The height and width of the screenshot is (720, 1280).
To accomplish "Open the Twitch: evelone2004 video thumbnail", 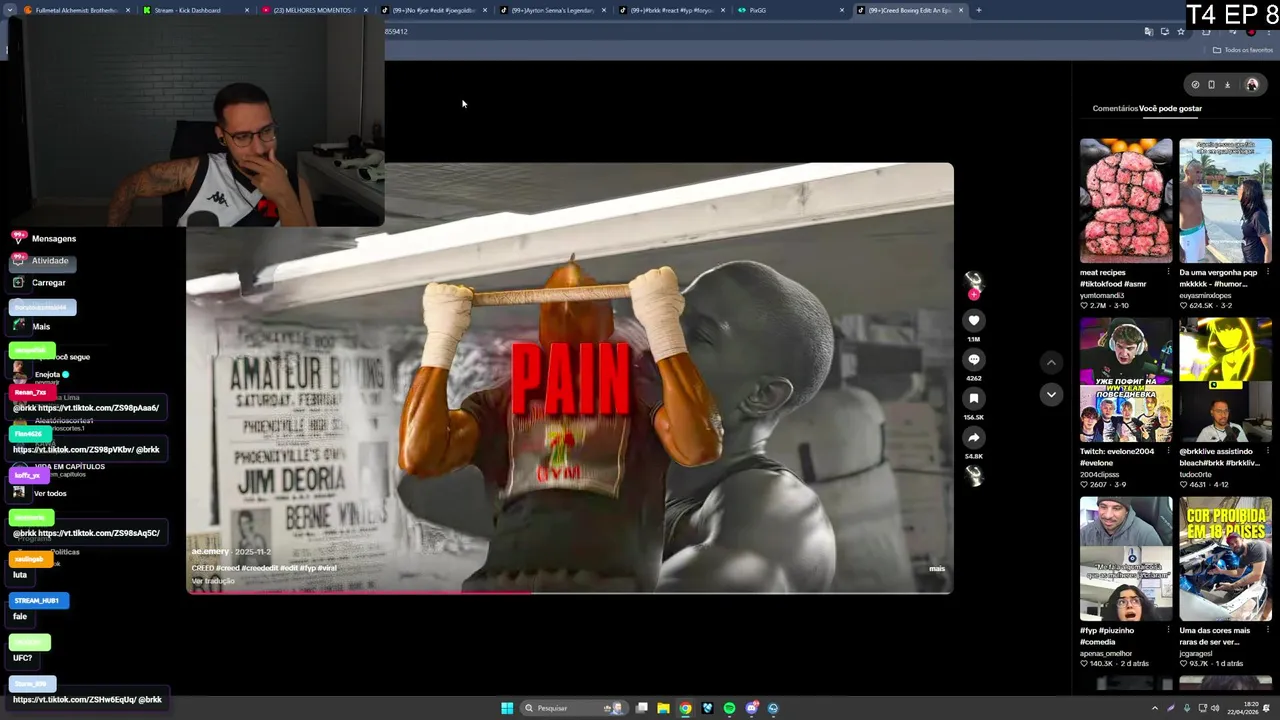I will tap(1126, 380).
